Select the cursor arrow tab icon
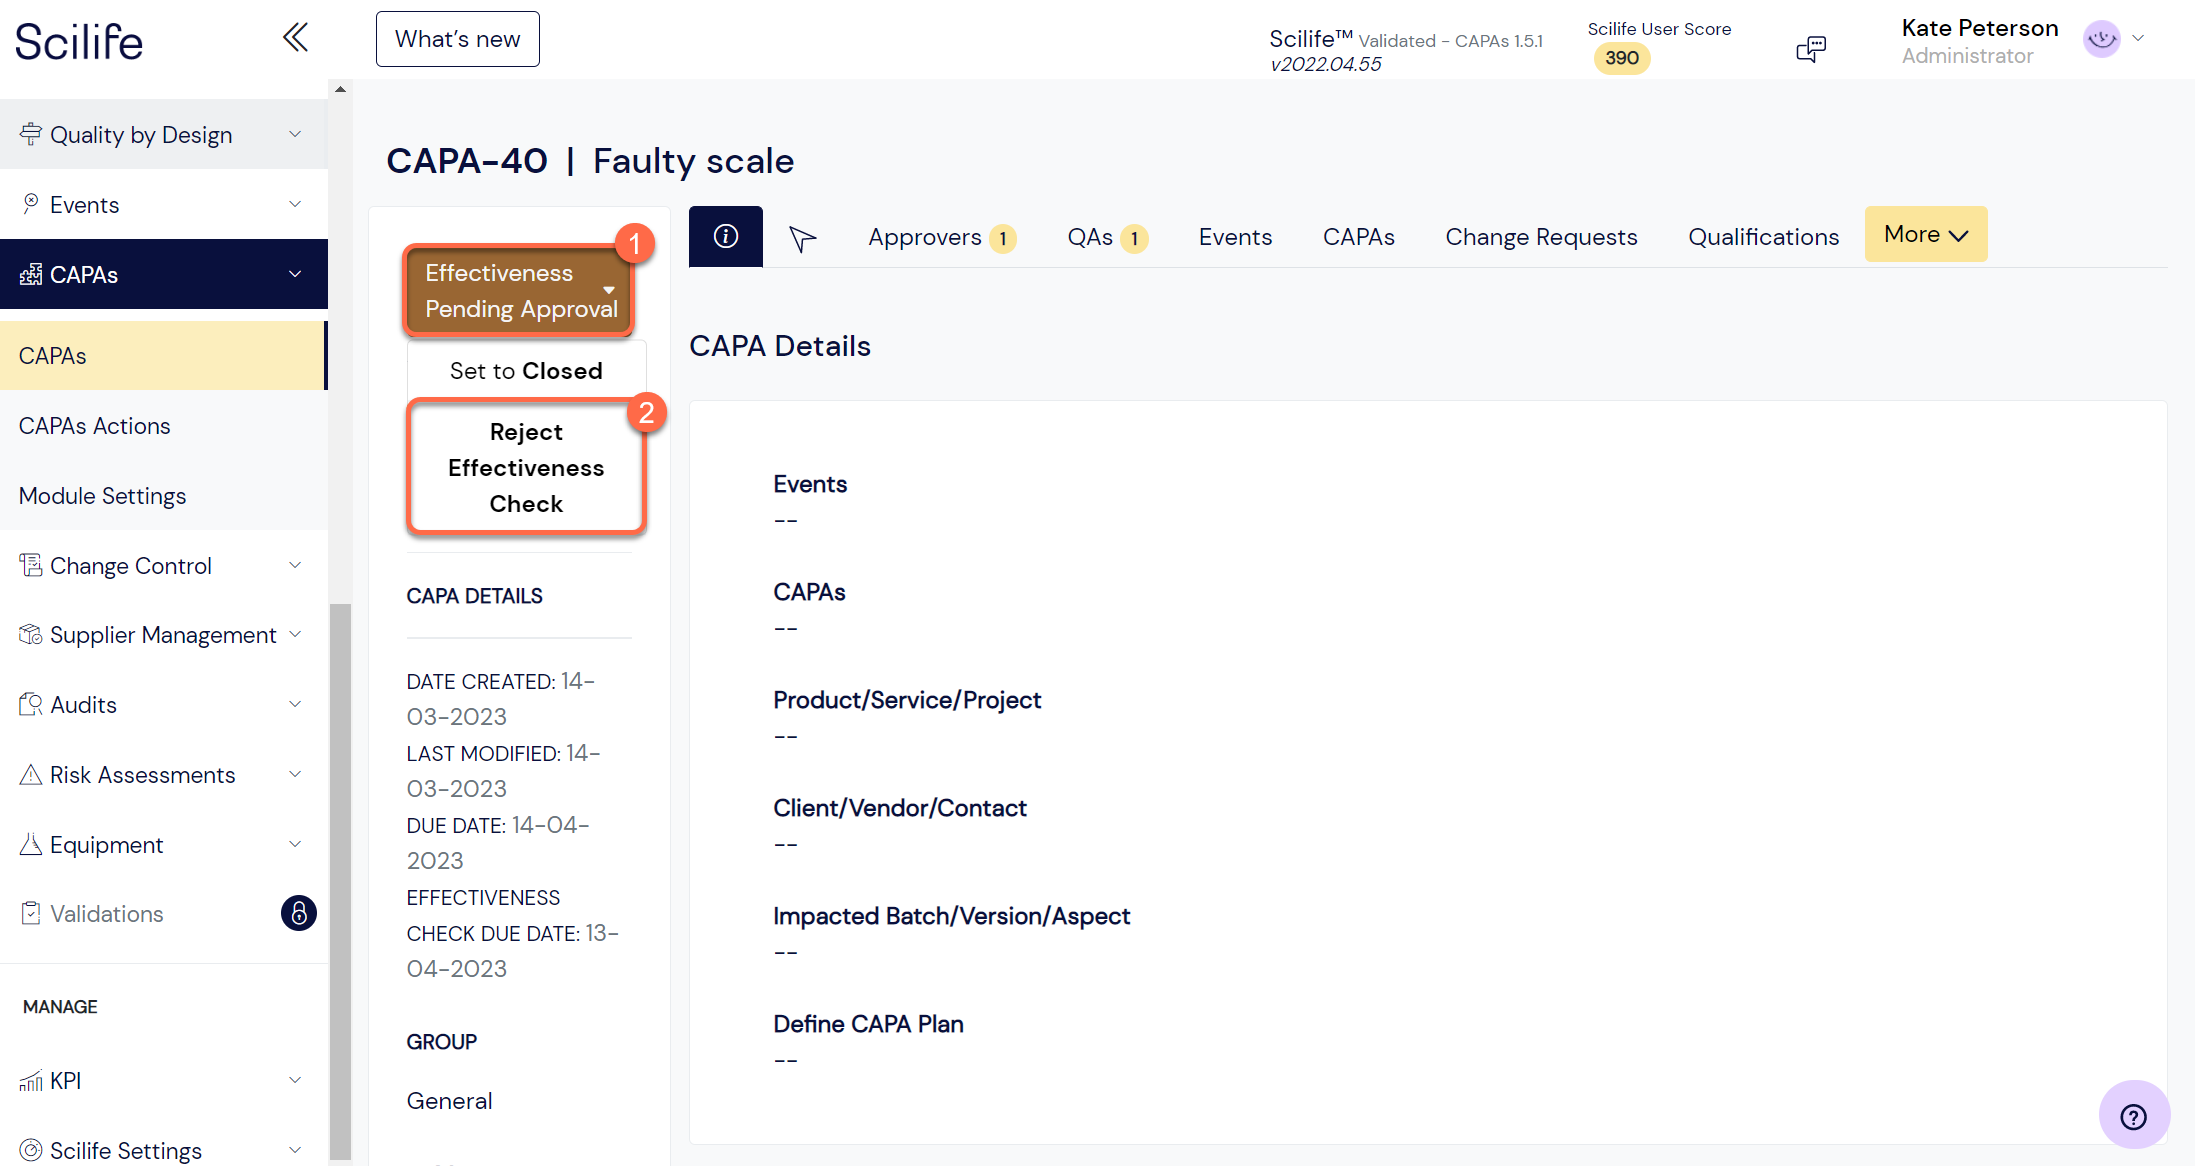Image resolution: width=2195 pixels, height=1166 pixels. pyautogui.click(x=802, y=238)
